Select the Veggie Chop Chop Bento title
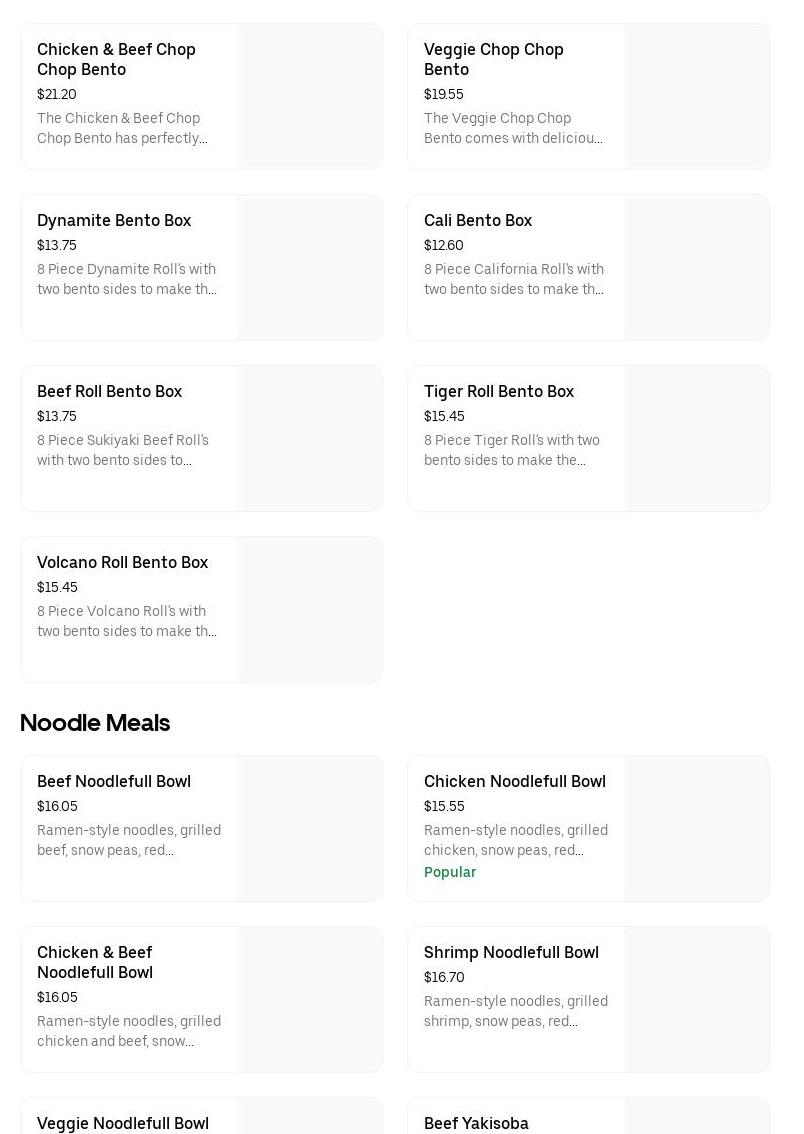 coord(493,59)
